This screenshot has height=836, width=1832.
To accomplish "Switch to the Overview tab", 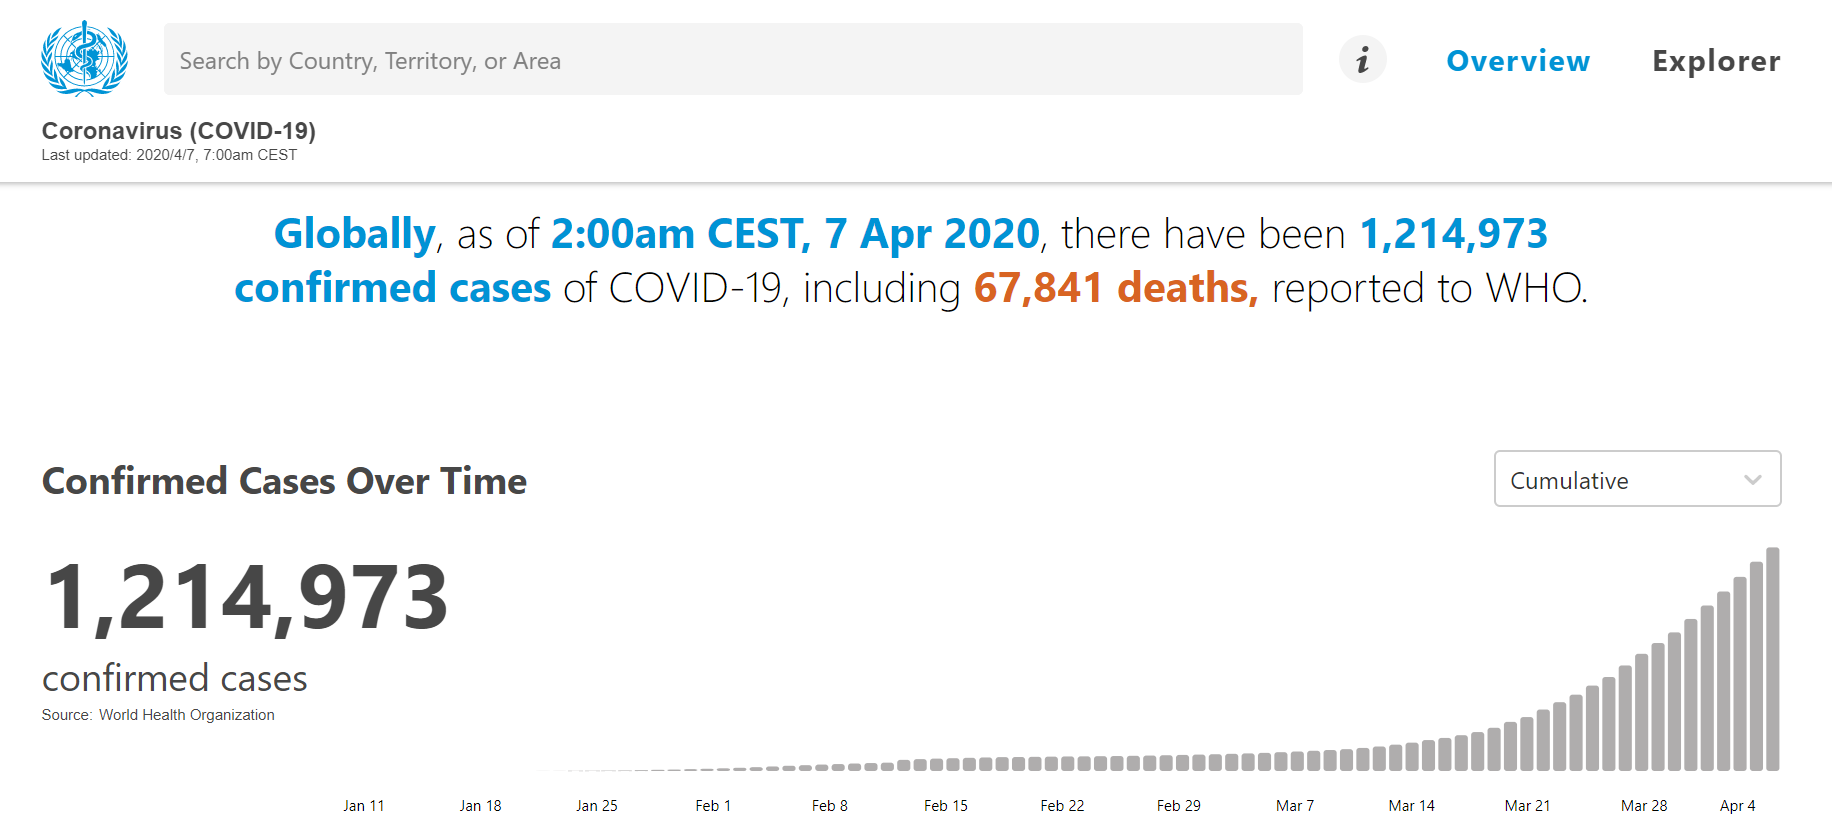I will 1518,61.
